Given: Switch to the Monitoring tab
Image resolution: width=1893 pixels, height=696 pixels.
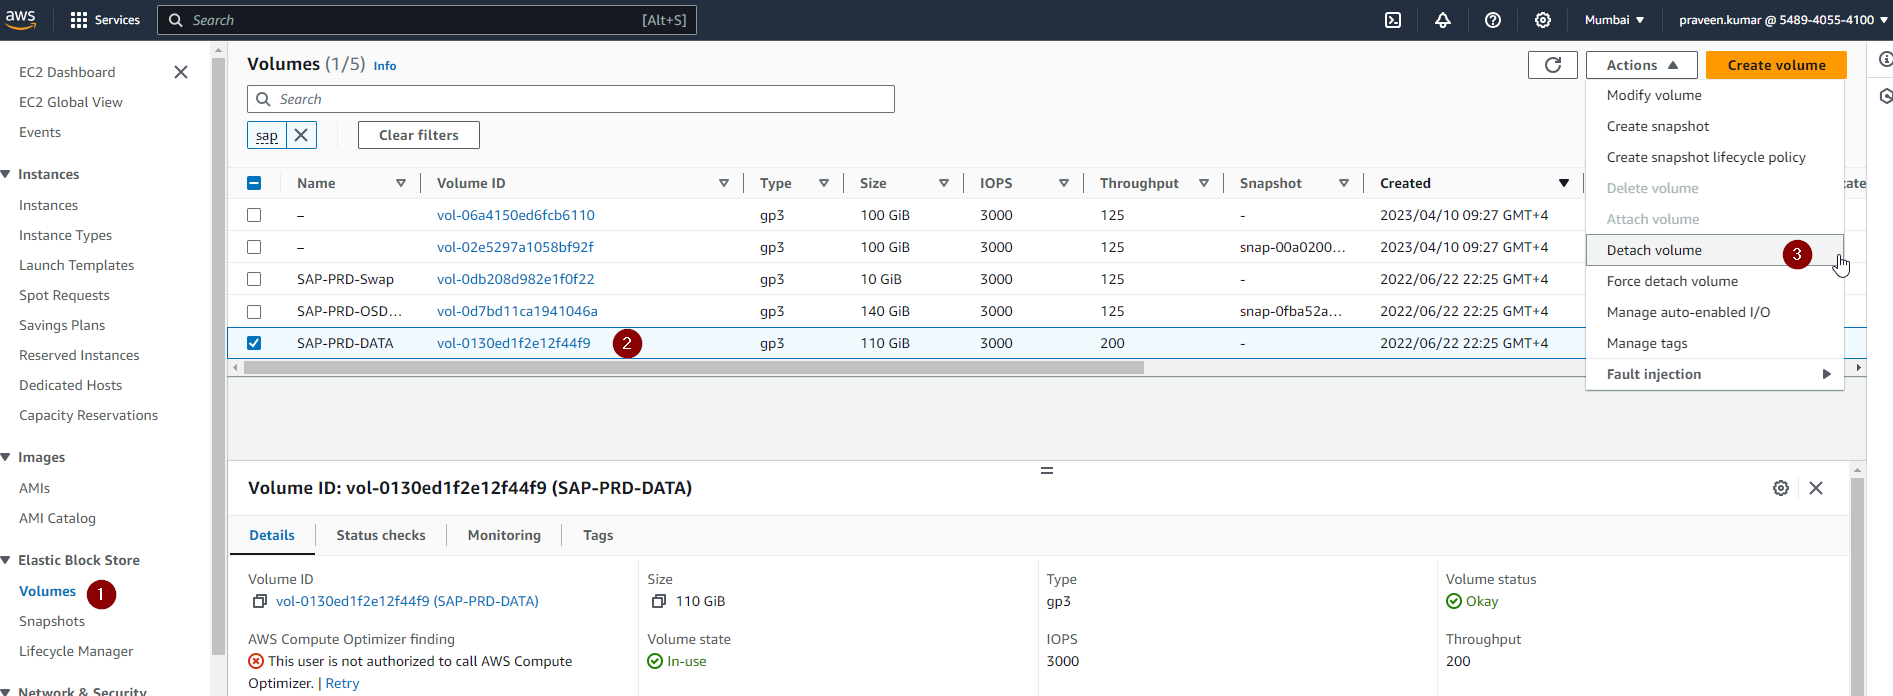Looking at the screenshot, I should (x=504, y=535).
